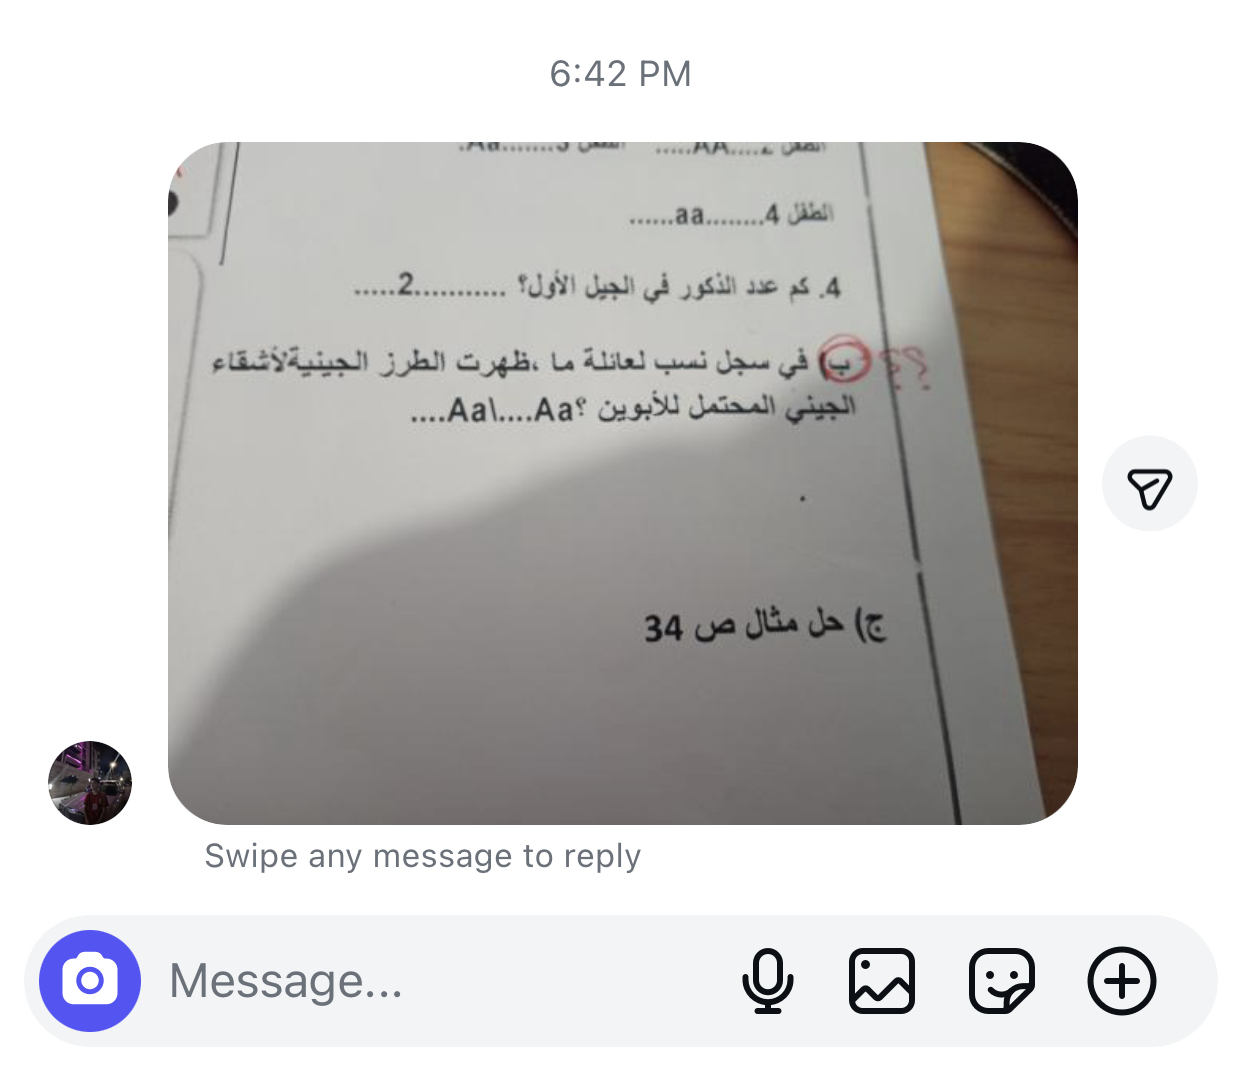This screenshot has width=1242, height=1071.
Task: Click the aa child 4 line in photo
Action: click(731, 214)
